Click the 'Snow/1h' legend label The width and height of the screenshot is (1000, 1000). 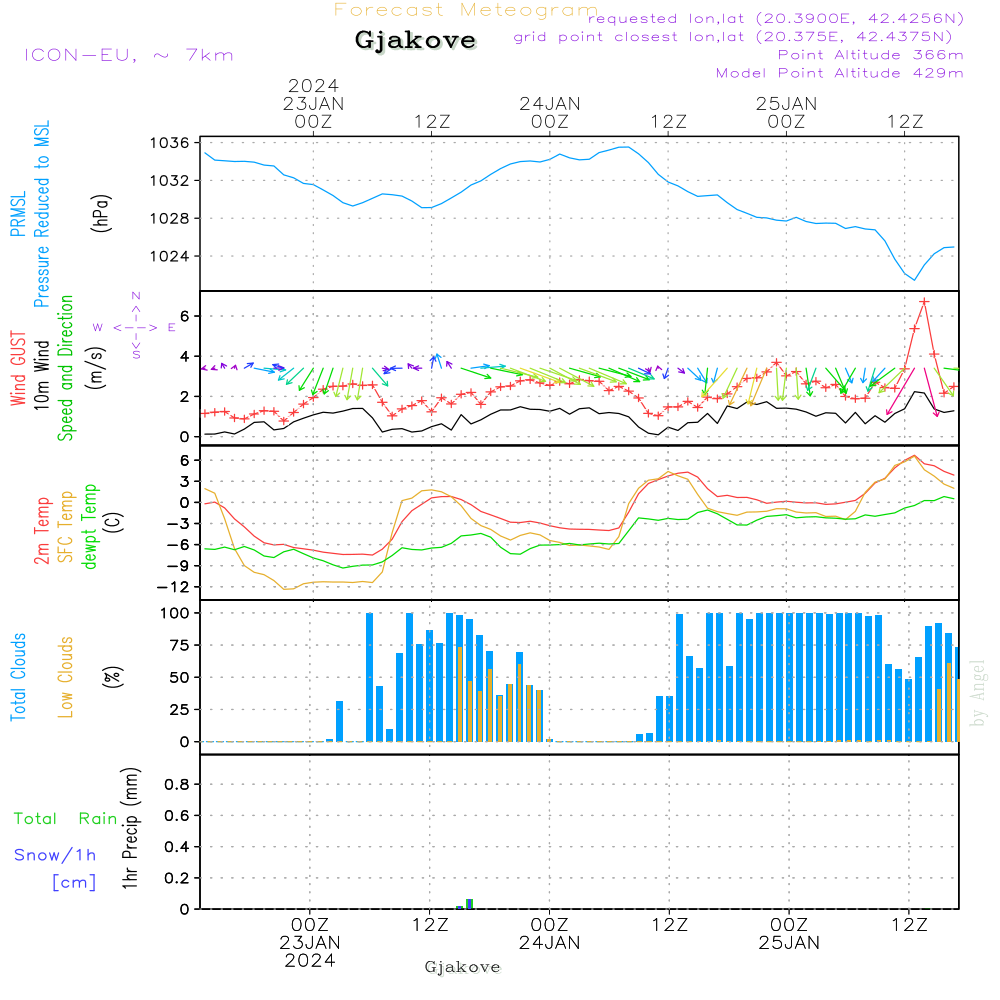[56, 855]
